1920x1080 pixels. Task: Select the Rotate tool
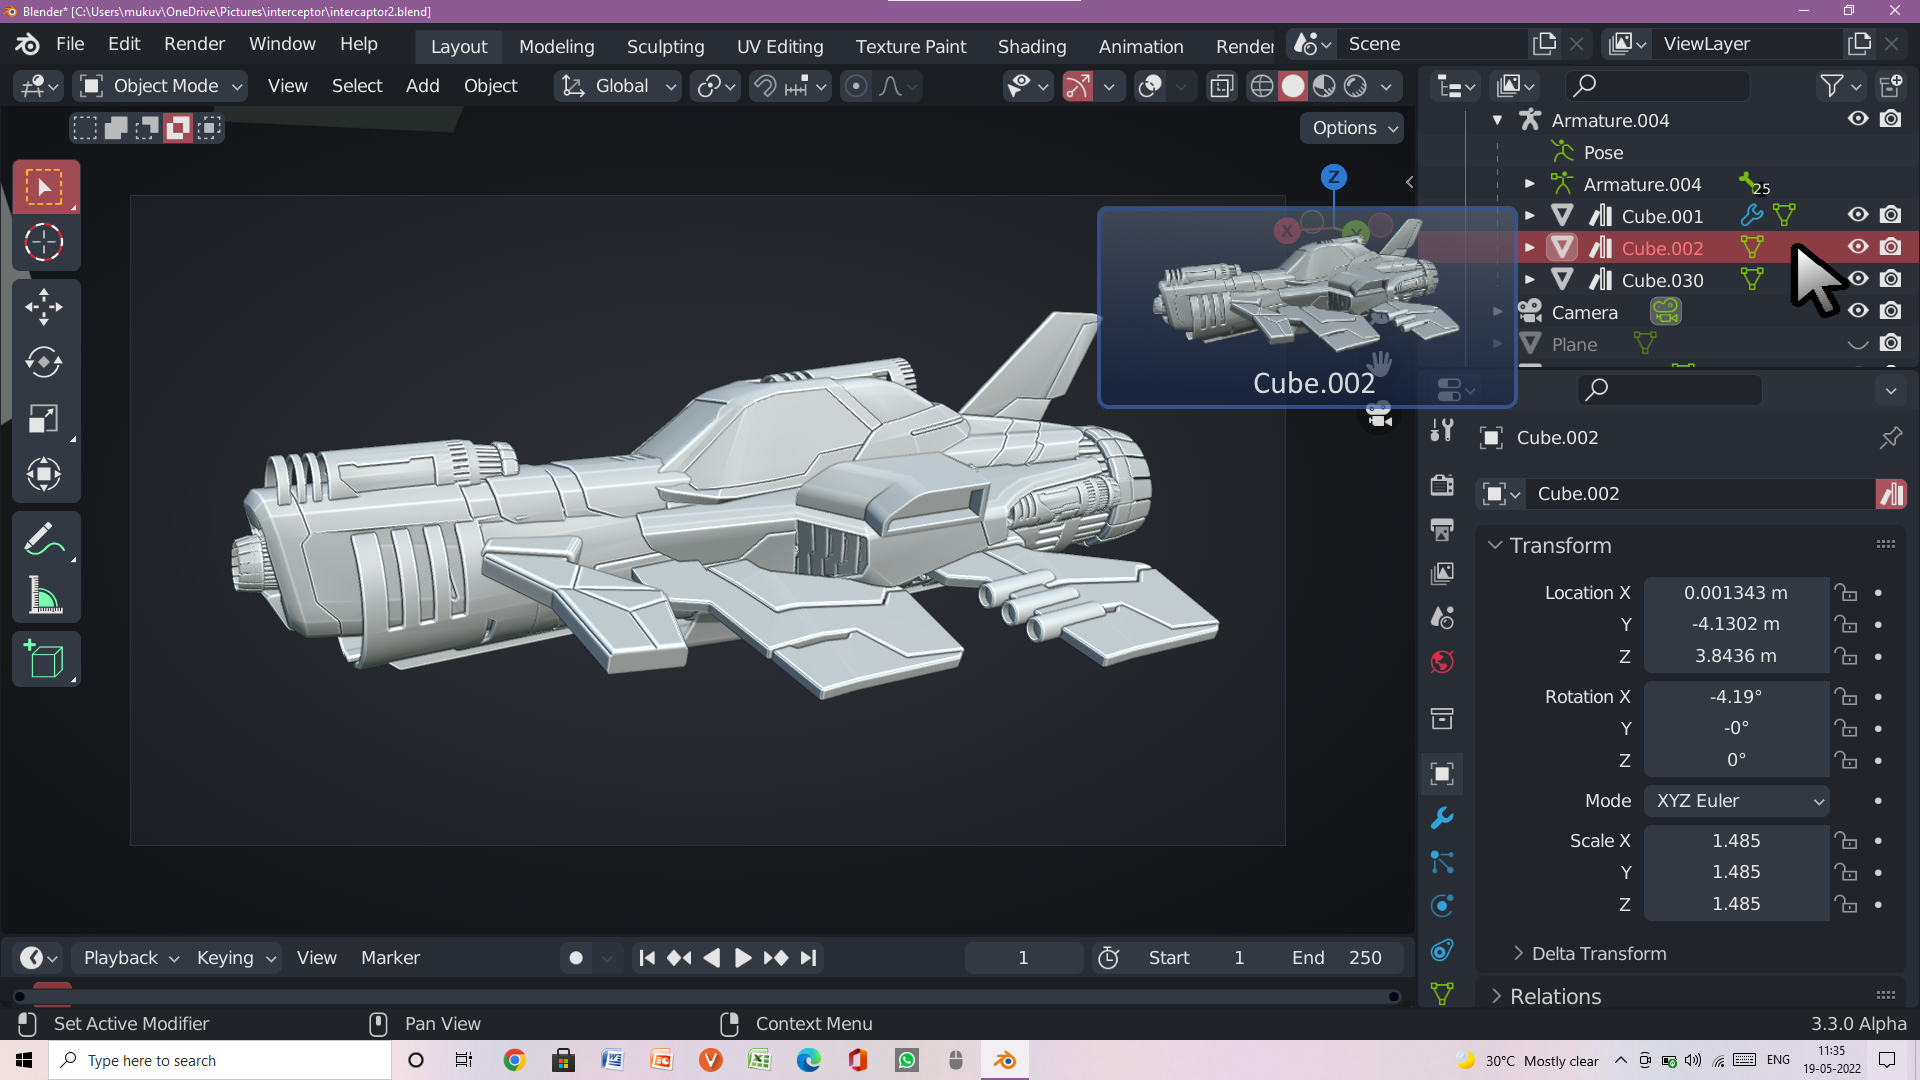44,362
